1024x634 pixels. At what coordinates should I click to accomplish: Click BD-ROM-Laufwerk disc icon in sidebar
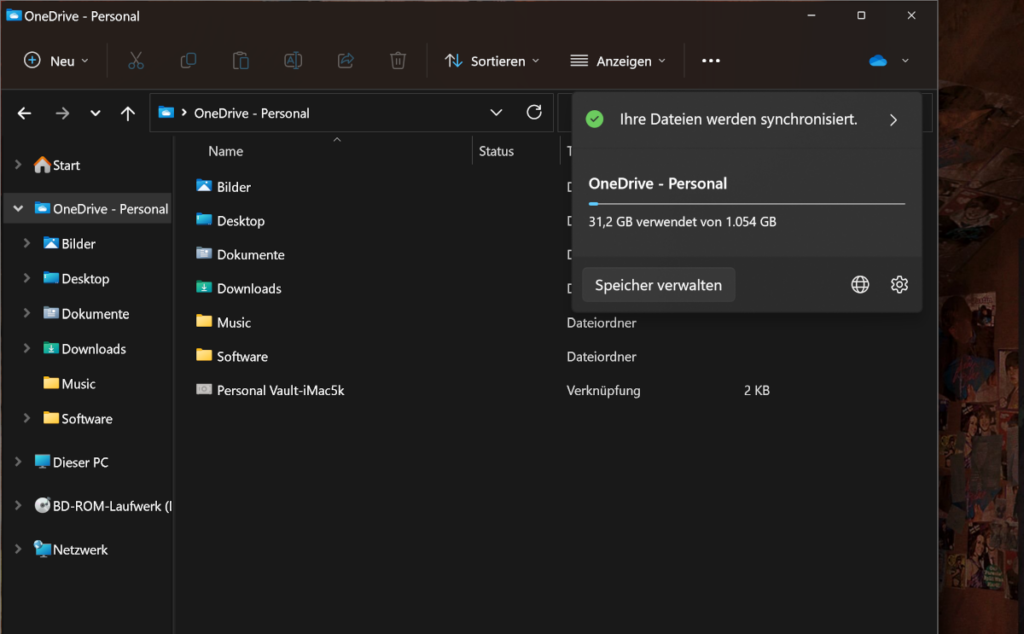click(42, 505)
